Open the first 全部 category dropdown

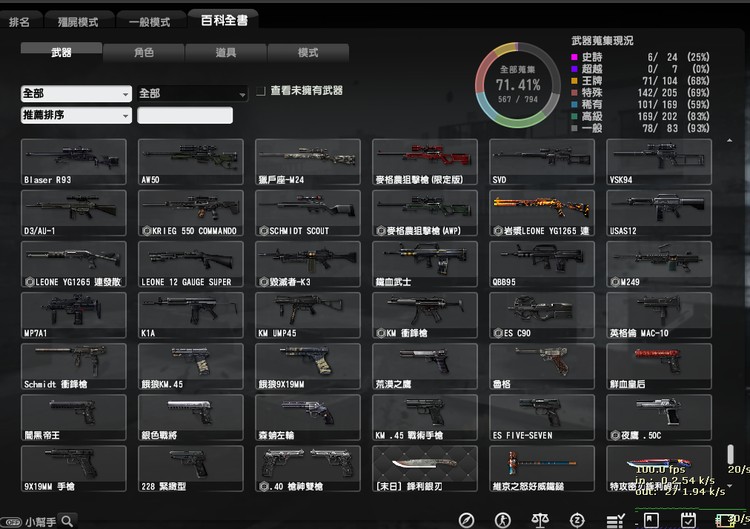[x=76, y=93]
